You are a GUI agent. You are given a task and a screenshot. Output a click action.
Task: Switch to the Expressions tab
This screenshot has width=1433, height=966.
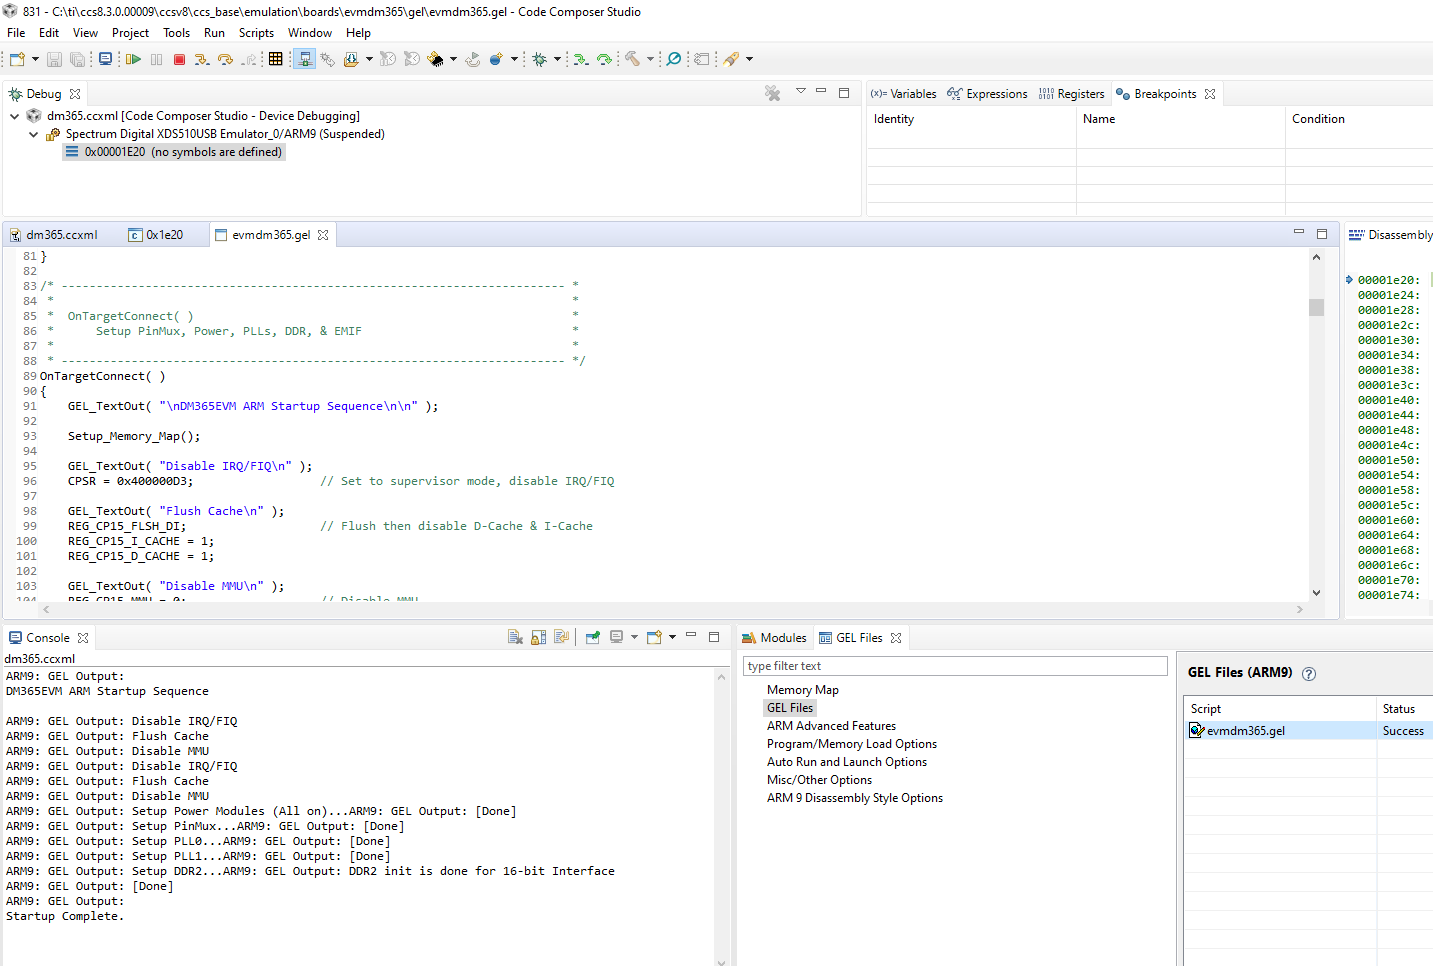coord(987,94)
